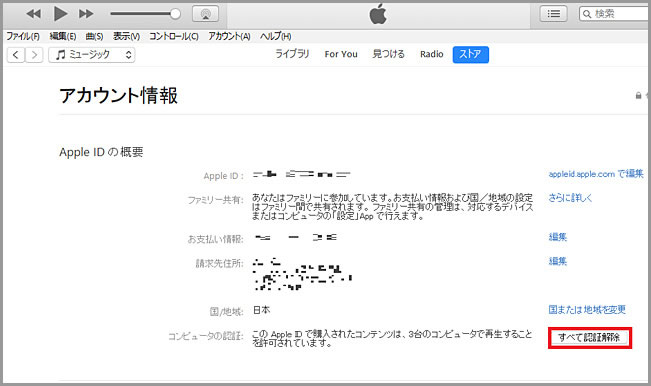Expand the ミュージック media type dropdown

92,55
